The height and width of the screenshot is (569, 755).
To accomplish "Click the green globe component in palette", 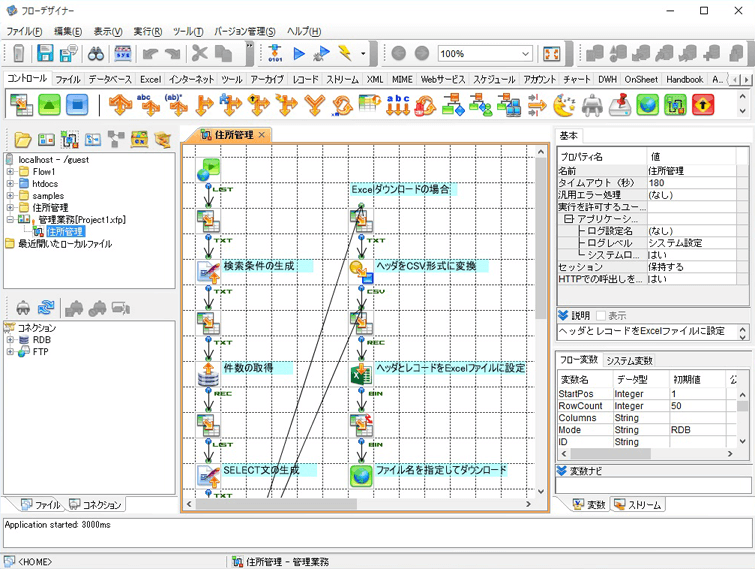I will click(x=648, y=103).
